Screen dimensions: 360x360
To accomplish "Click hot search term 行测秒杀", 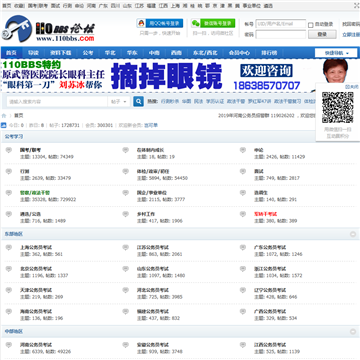I will [170, 101].
